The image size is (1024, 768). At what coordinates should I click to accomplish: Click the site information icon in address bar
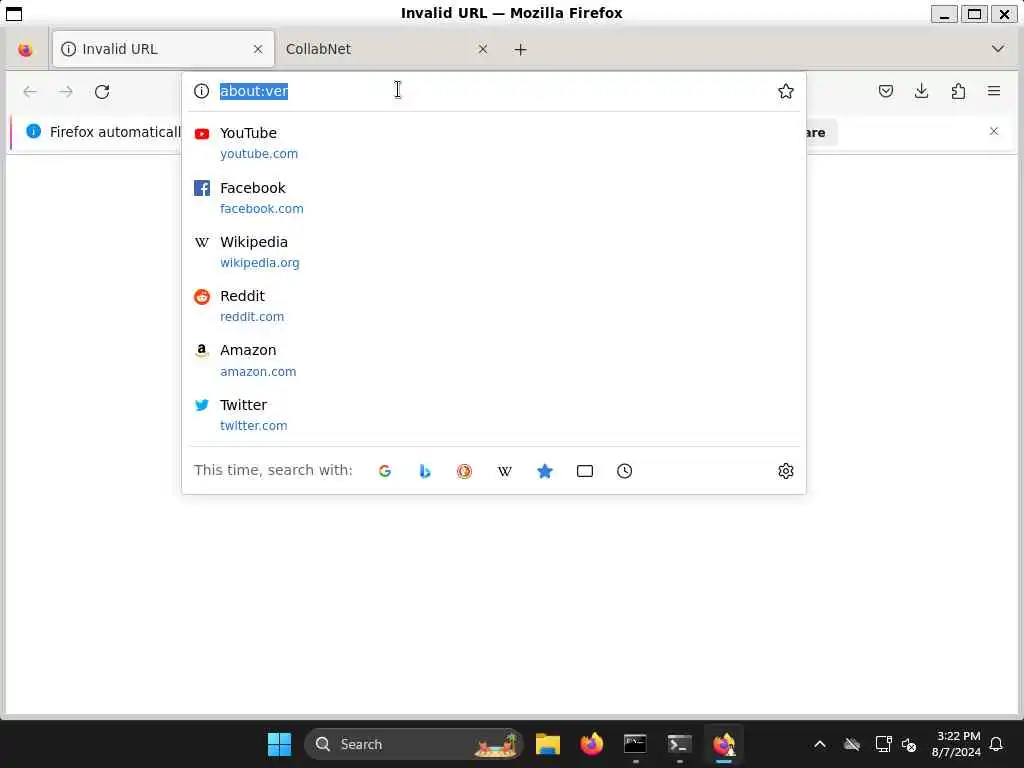pyautogui.click(x=202, y=91)
